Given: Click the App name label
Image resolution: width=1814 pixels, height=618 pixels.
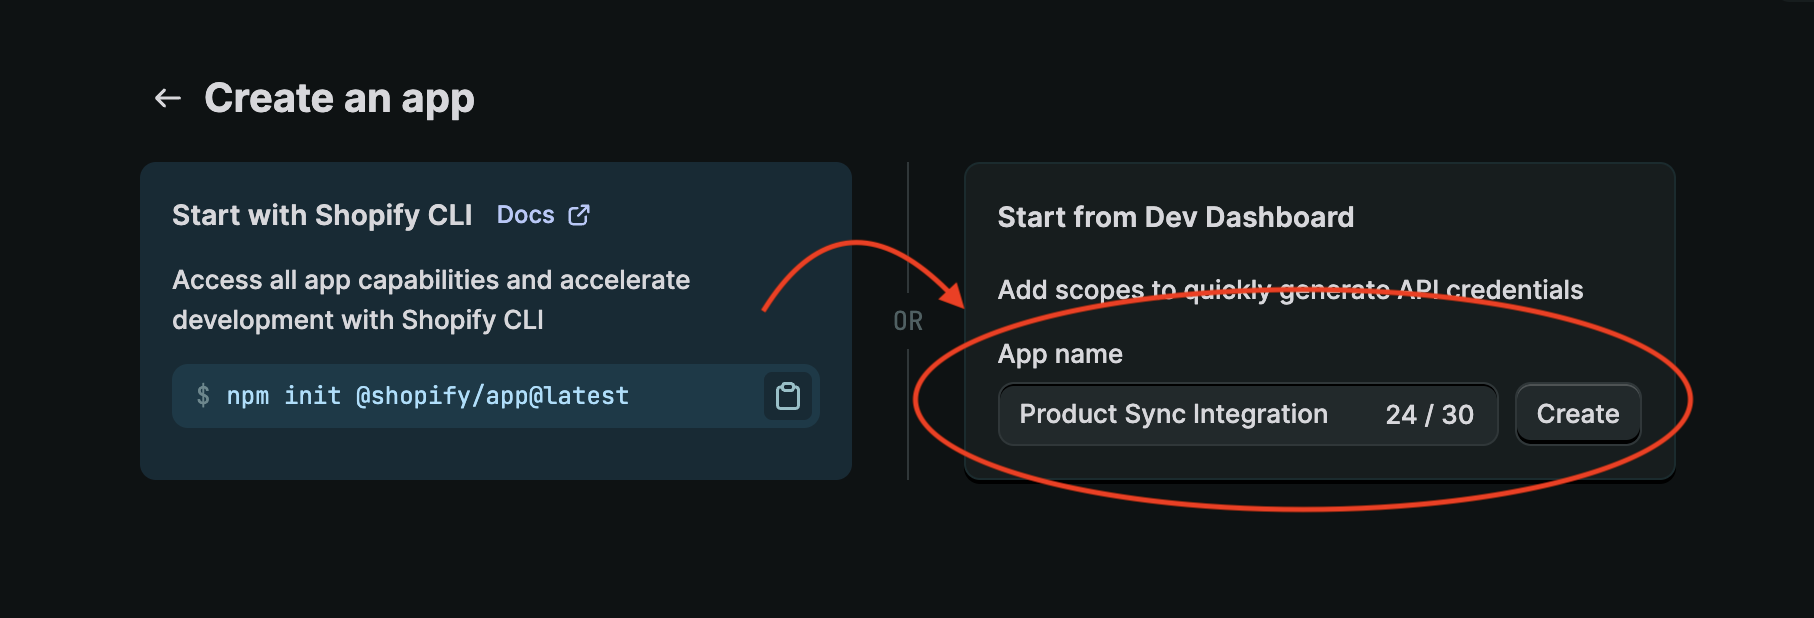Looking at the screenshot, I should (x=1060, y=354).
